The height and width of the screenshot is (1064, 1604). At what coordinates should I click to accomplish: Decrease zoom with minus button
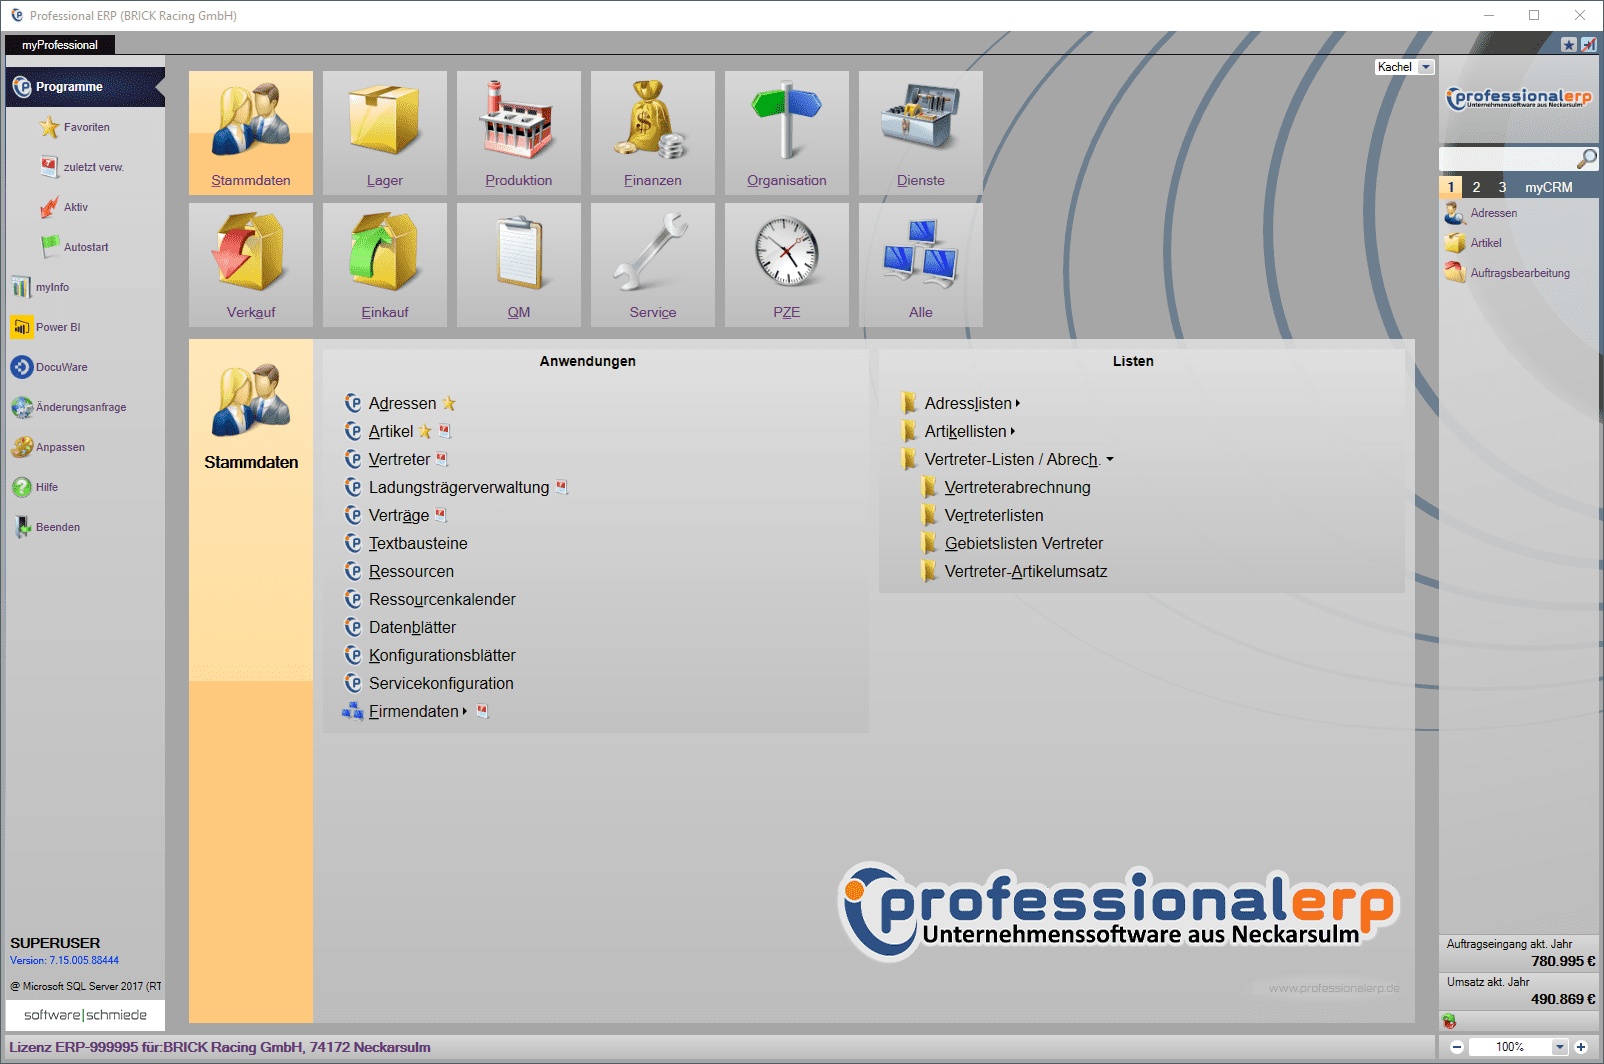(x=1457, y=1047)
